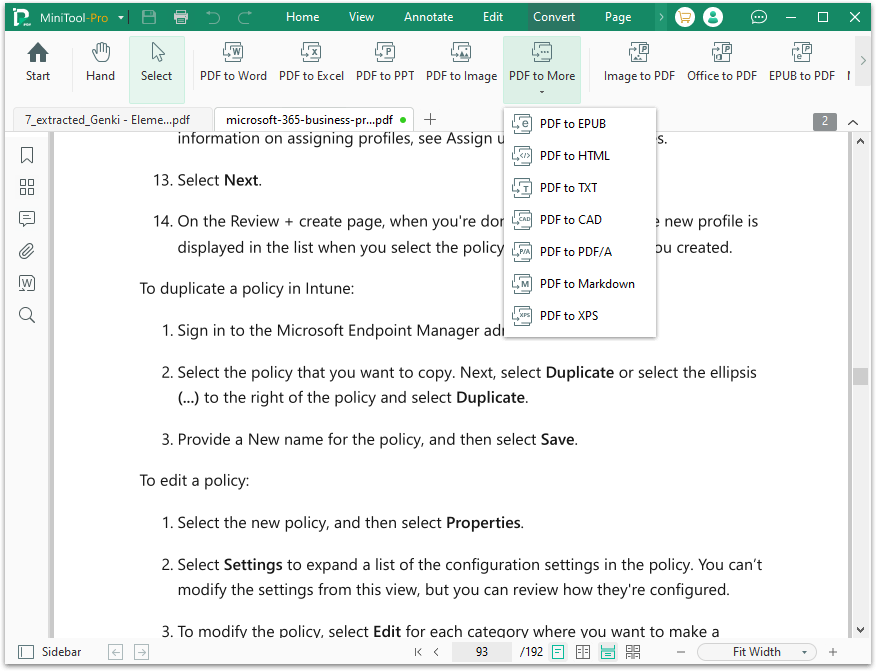The width and height of the screenshot is (876, 671).
Task: Save the document with disk icon
Action: (149, 17)
